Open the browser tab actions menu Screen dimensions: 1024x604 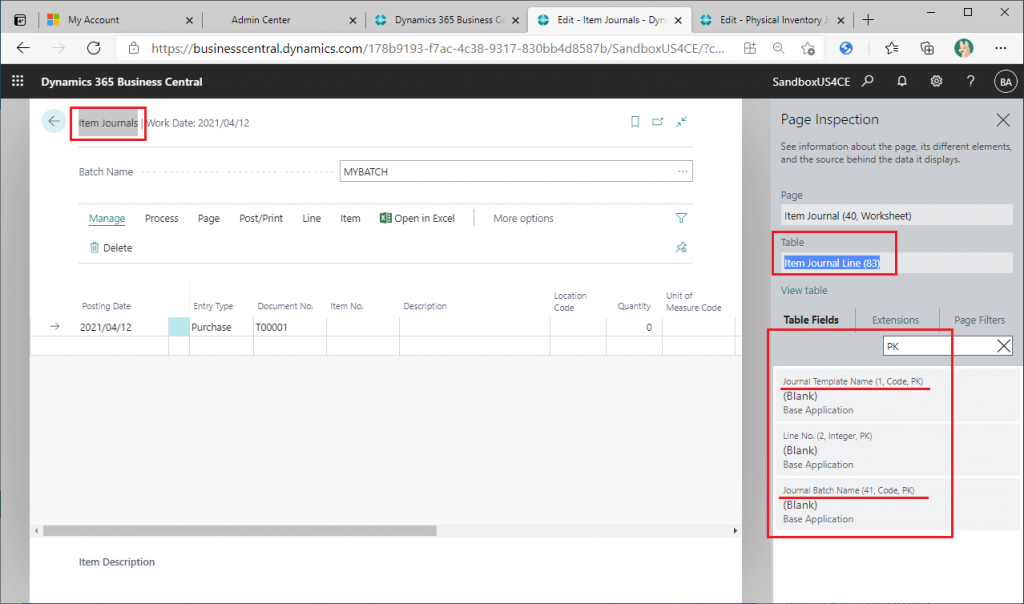[x=20, y=20]
